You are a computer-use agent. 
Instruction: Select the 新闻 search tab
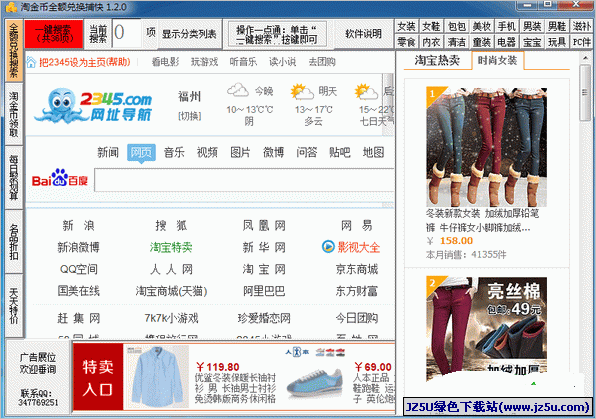click(108, 152)
